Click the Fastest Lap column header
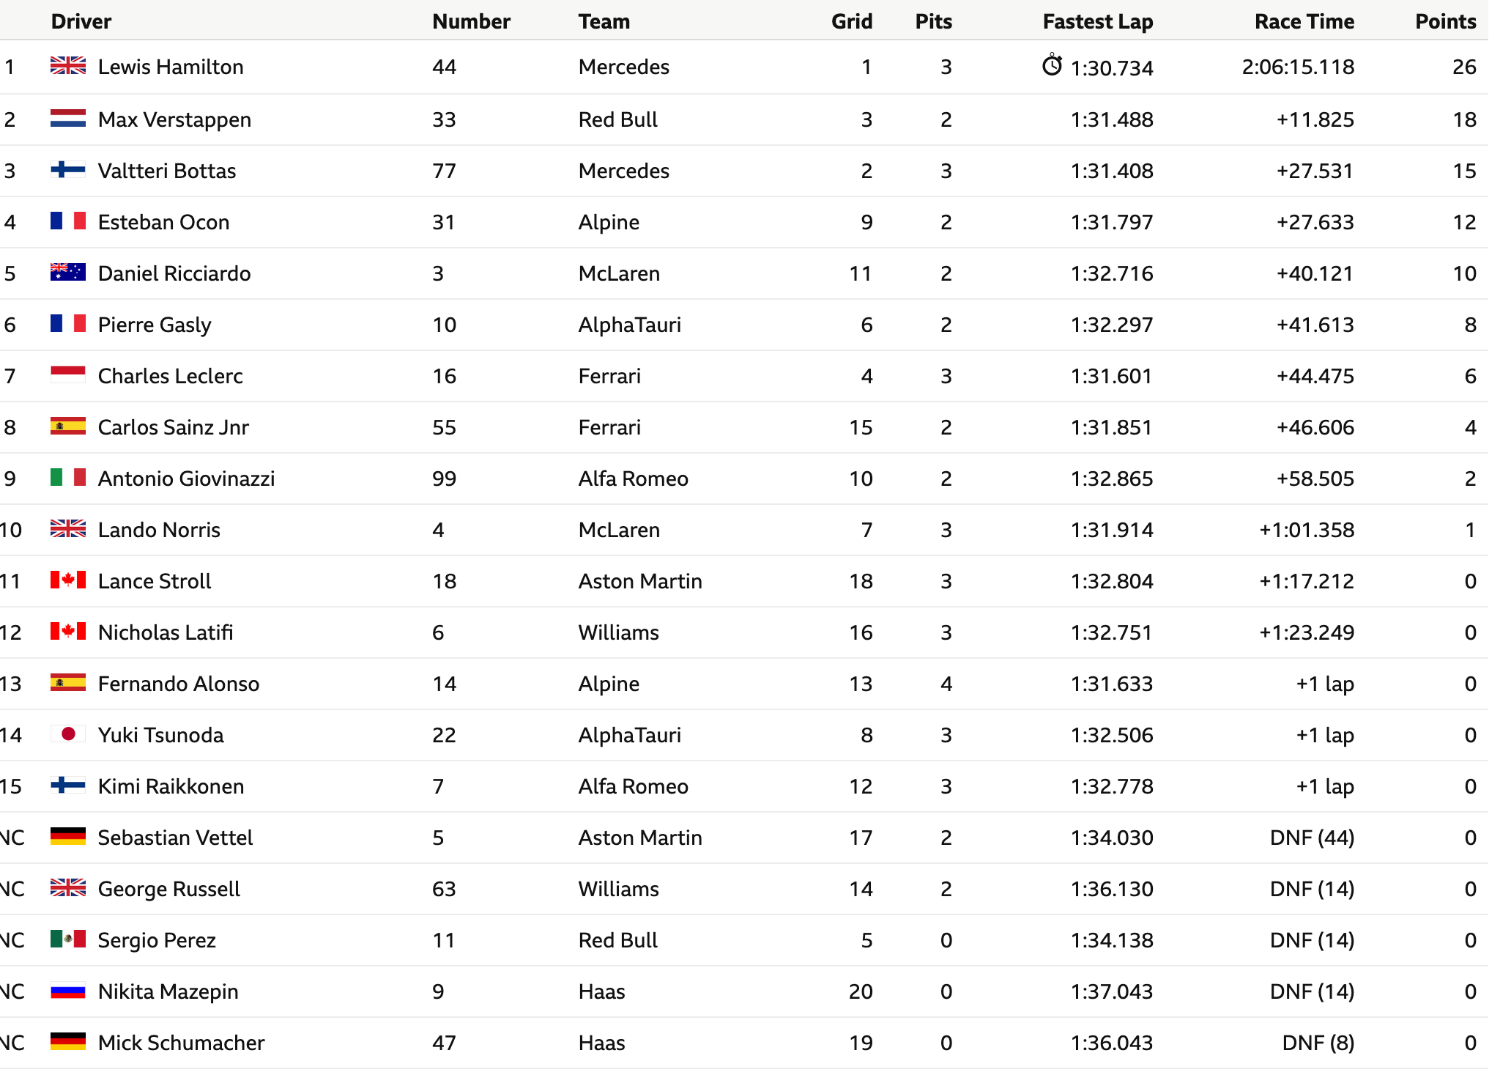The image size is (1500, 1083). click(x=1097, y=21)
